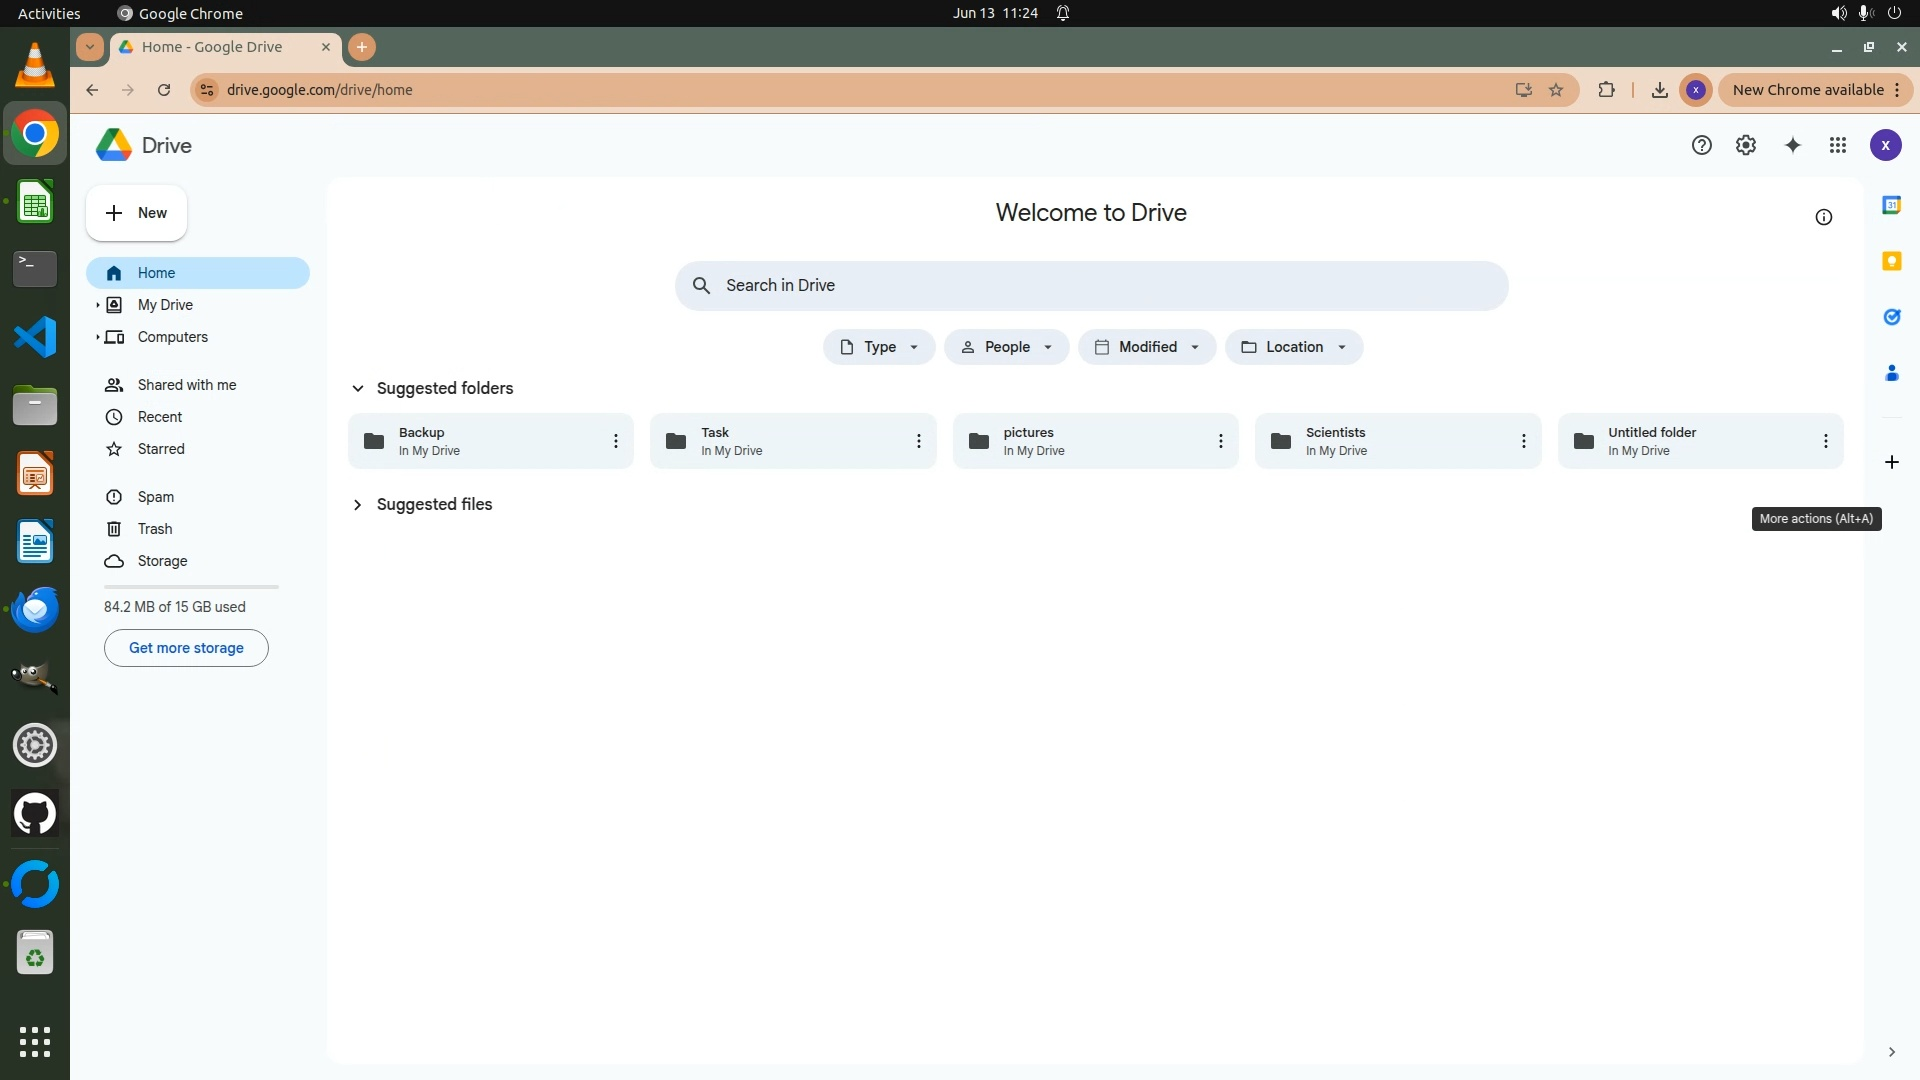This screenshot has width=1920, height=1080.
Task: Click the New button
Action: click(x=136, y=213)
